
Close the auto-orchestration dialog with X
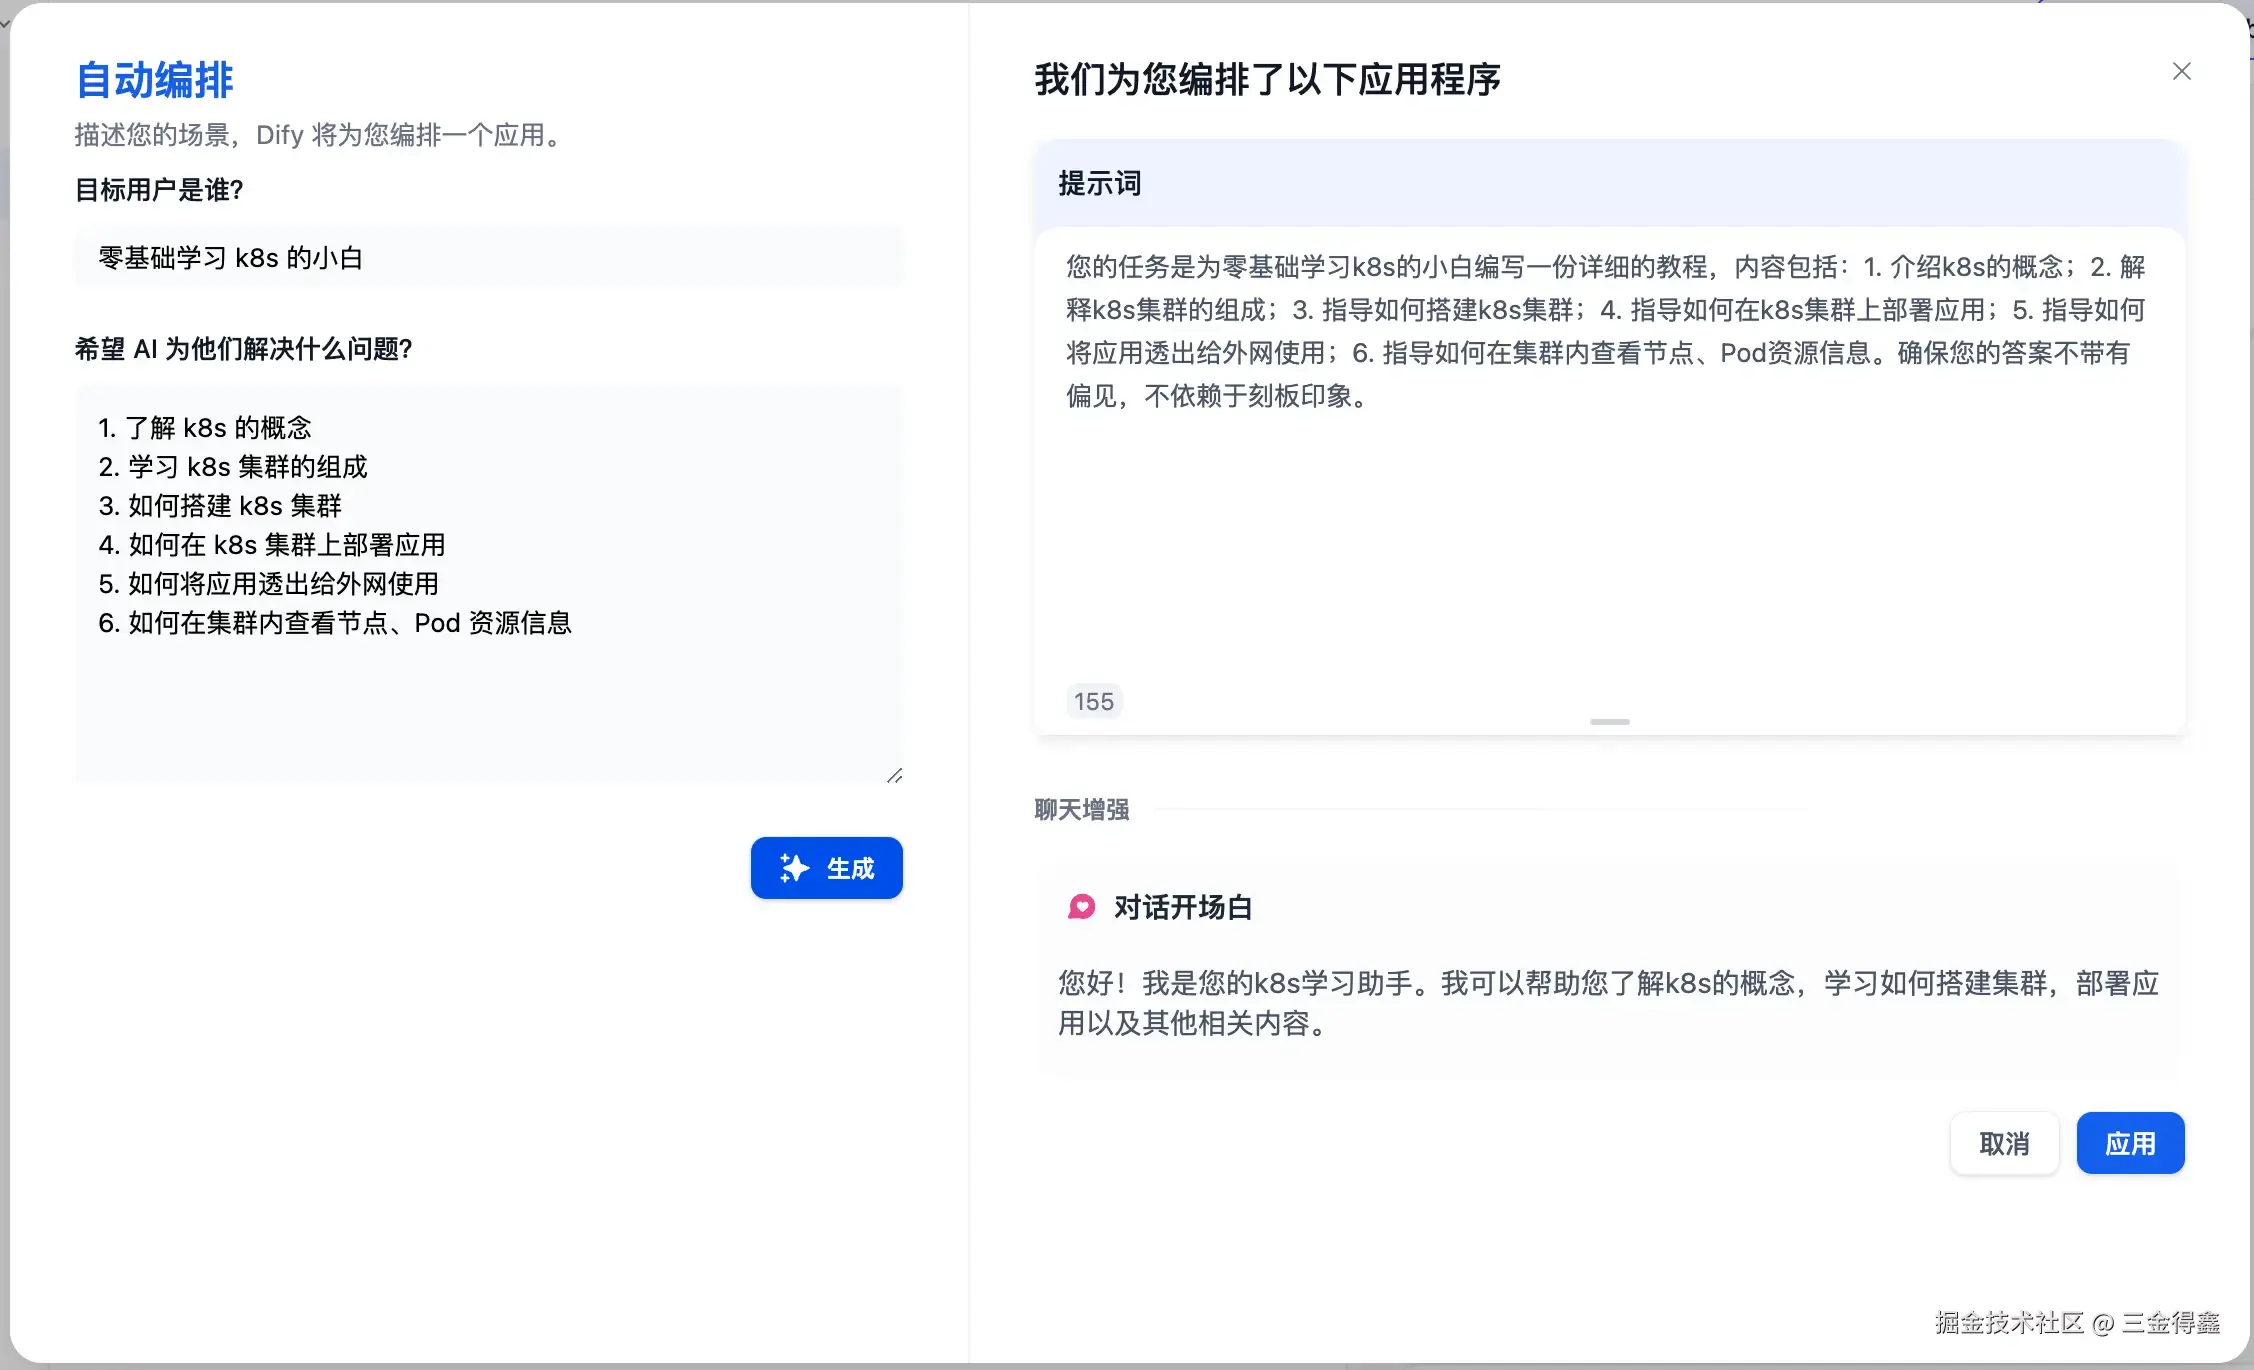click(2181, 71)
